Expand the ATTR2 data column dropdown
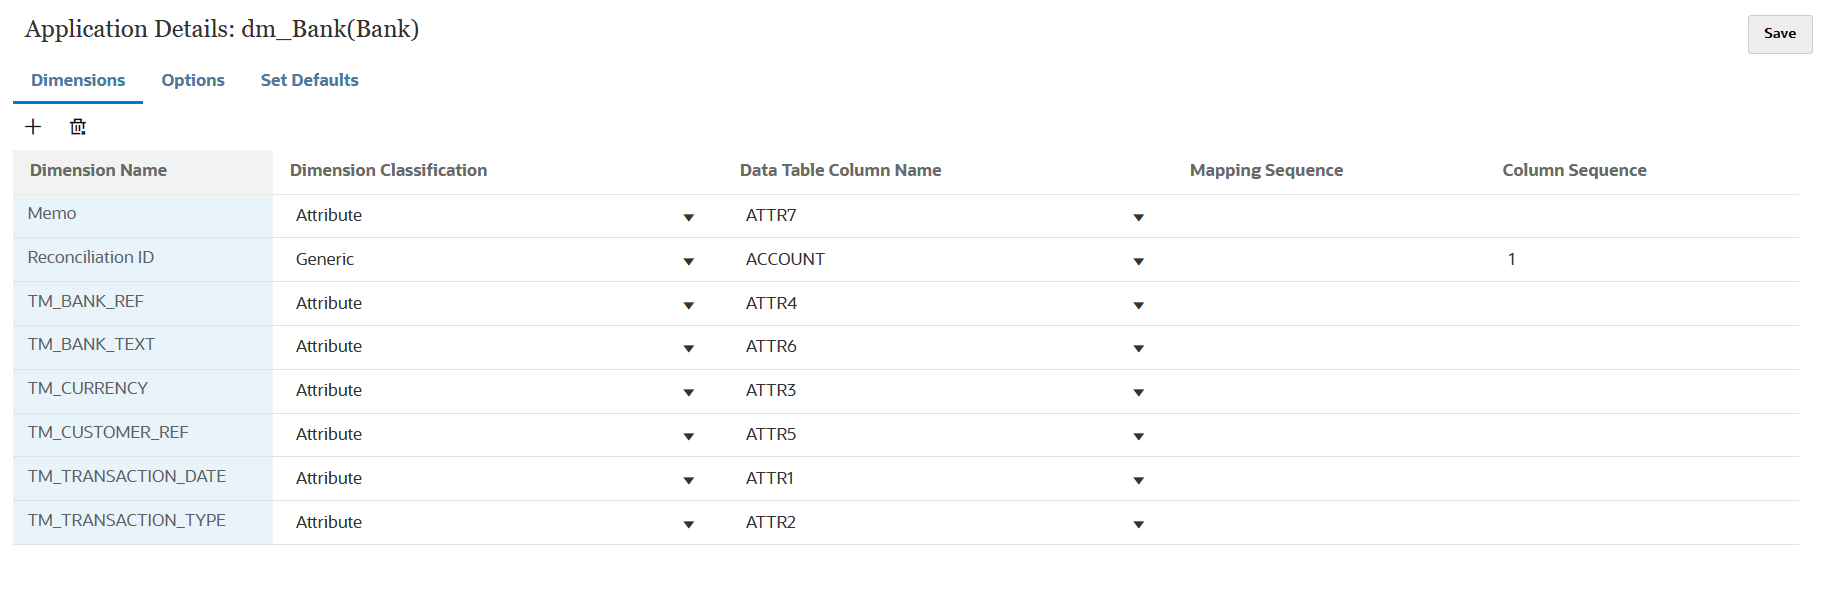The image size is (1846, 591). (1138, 524)
